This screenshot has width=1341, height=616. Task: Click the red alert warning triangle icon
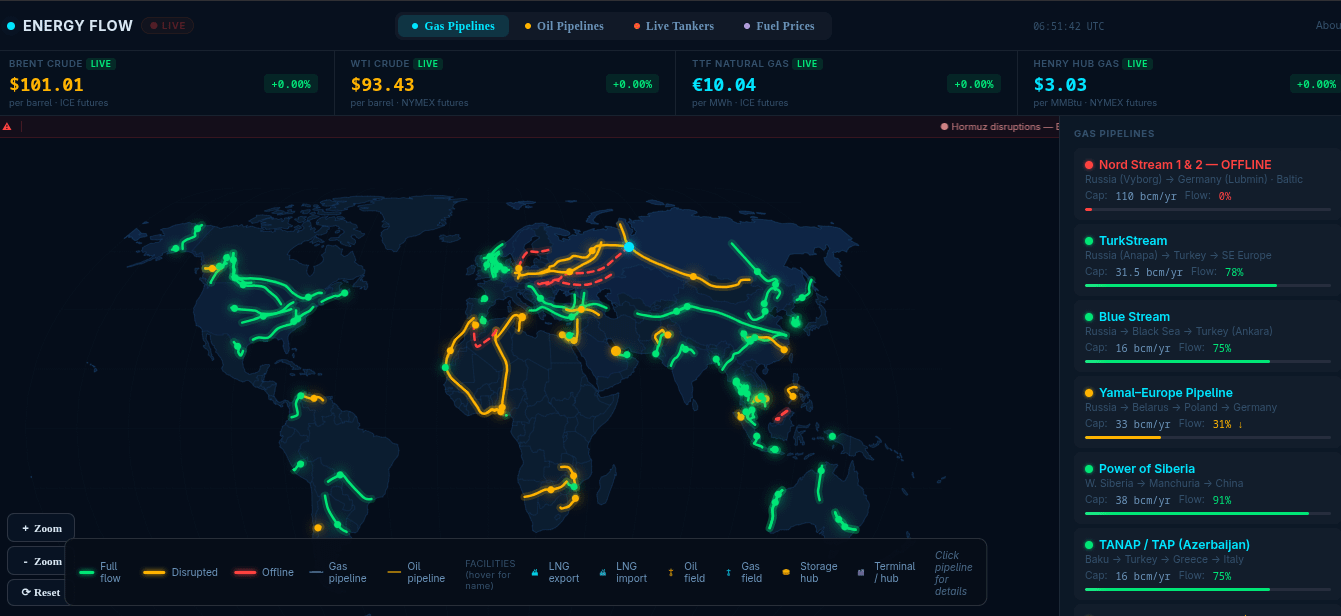[7, 127]
